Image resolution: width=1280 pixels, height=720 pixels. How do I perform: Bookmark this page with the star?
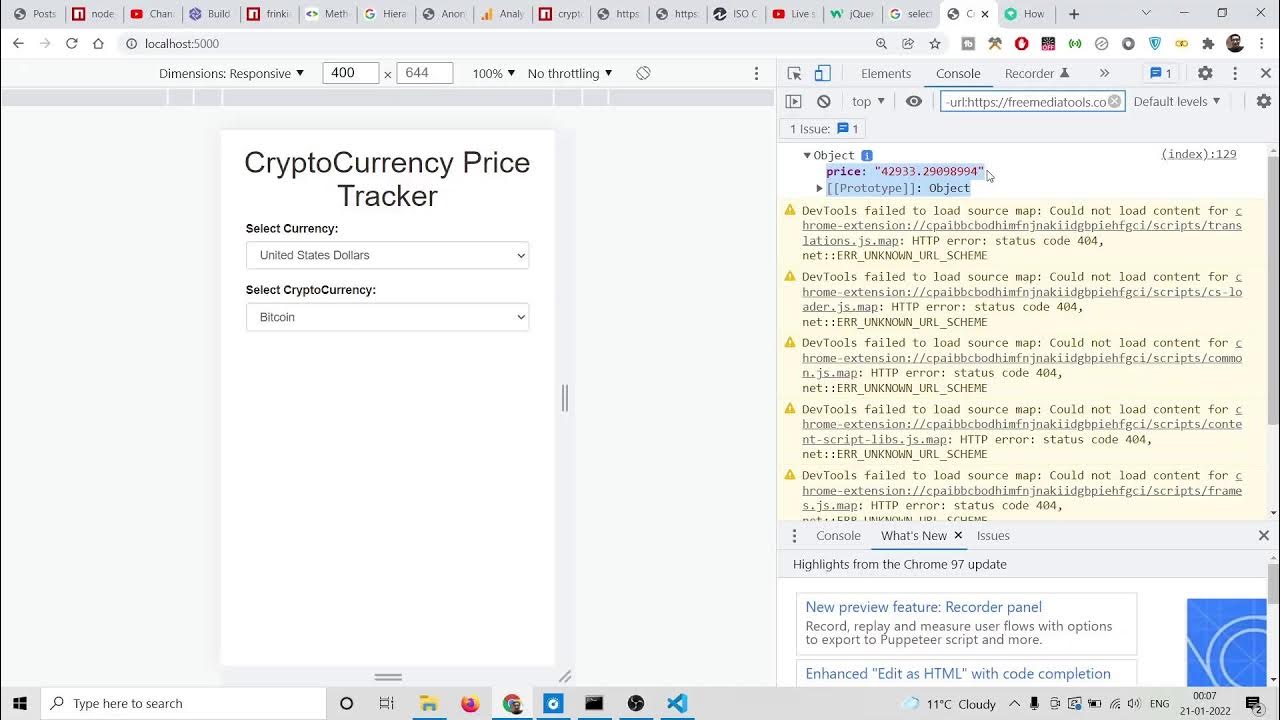pos(935,43)
